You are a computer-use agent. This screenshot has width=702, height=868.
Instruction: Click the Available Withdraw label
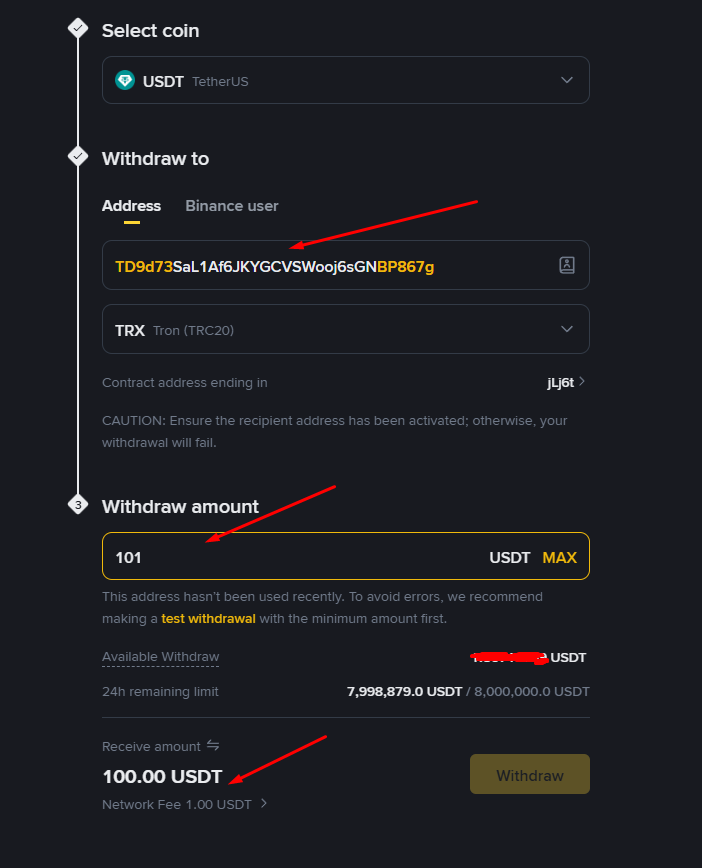tap(160, 657)
